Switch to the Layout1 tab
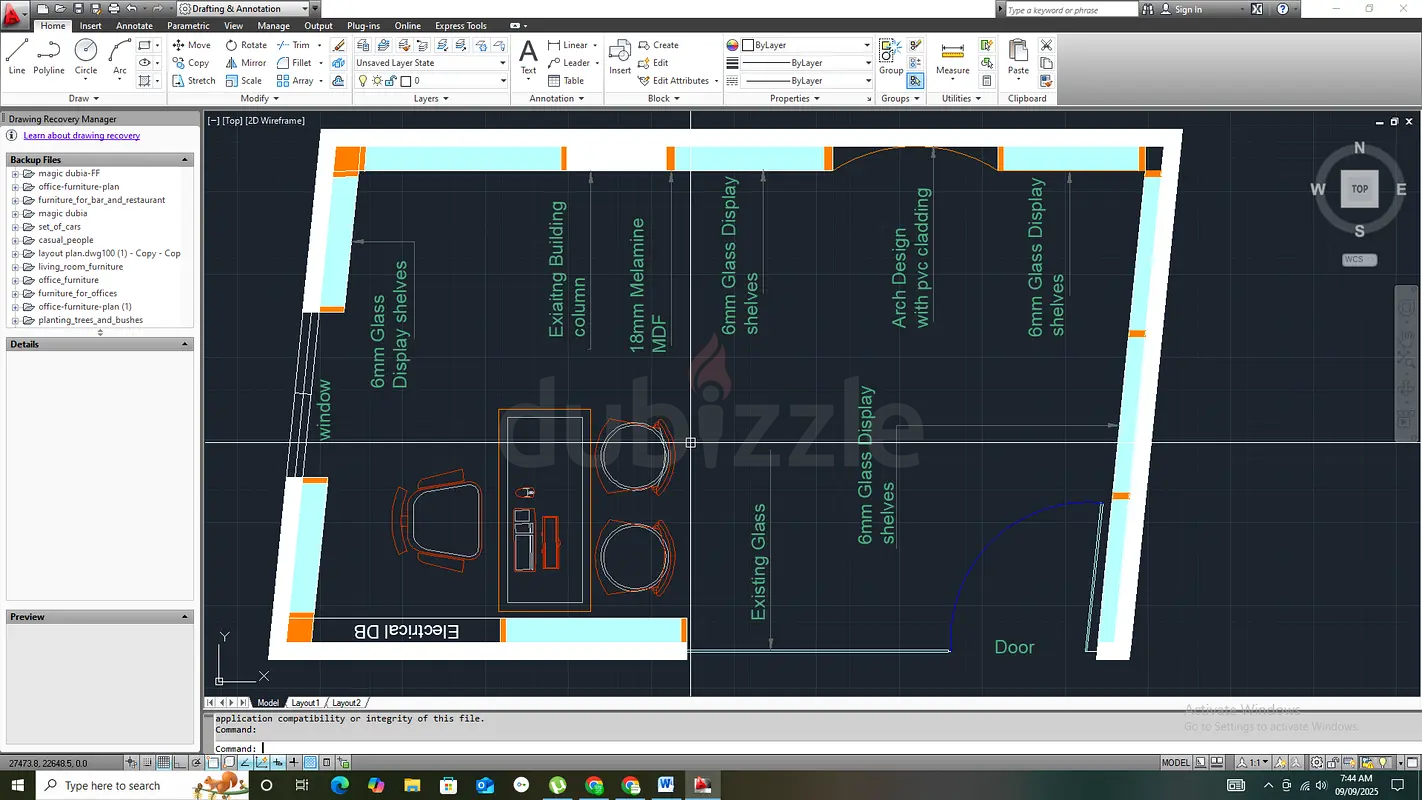The height and width of the screenshot is (800, 1422). (x=306, y=702)
